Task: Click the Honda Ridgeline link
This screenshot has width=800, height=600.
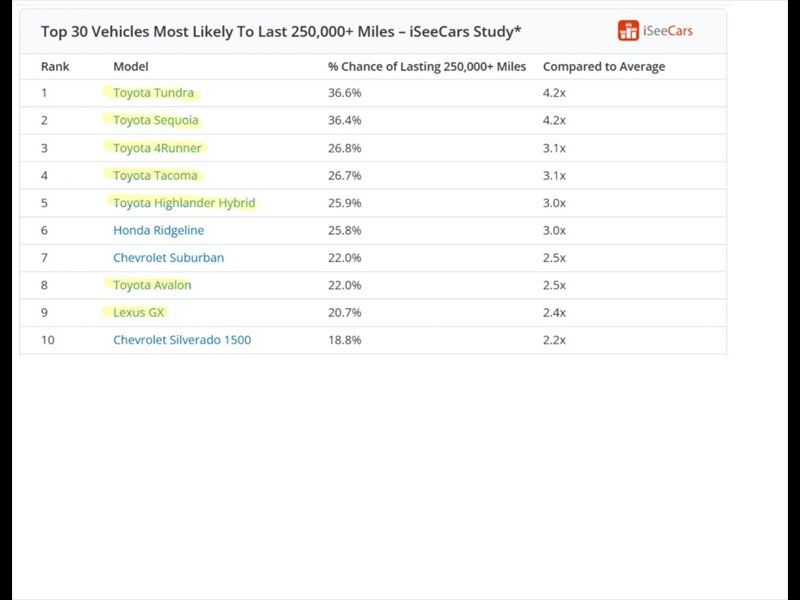Action: (158, 230)
